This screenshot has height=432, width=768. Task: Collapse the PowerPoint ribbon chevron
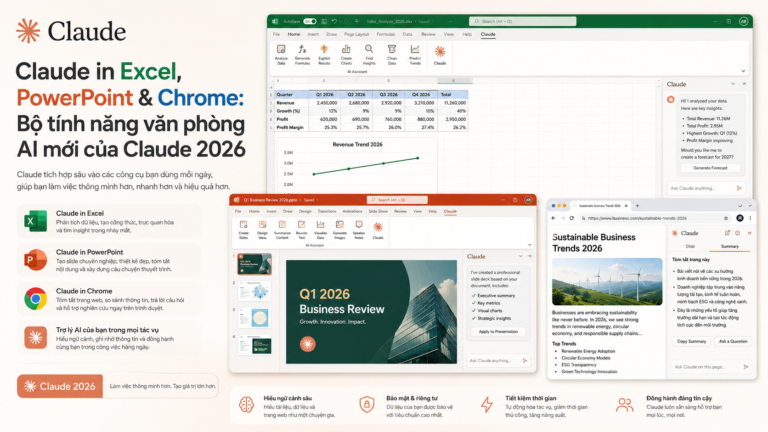coord(529,245)
